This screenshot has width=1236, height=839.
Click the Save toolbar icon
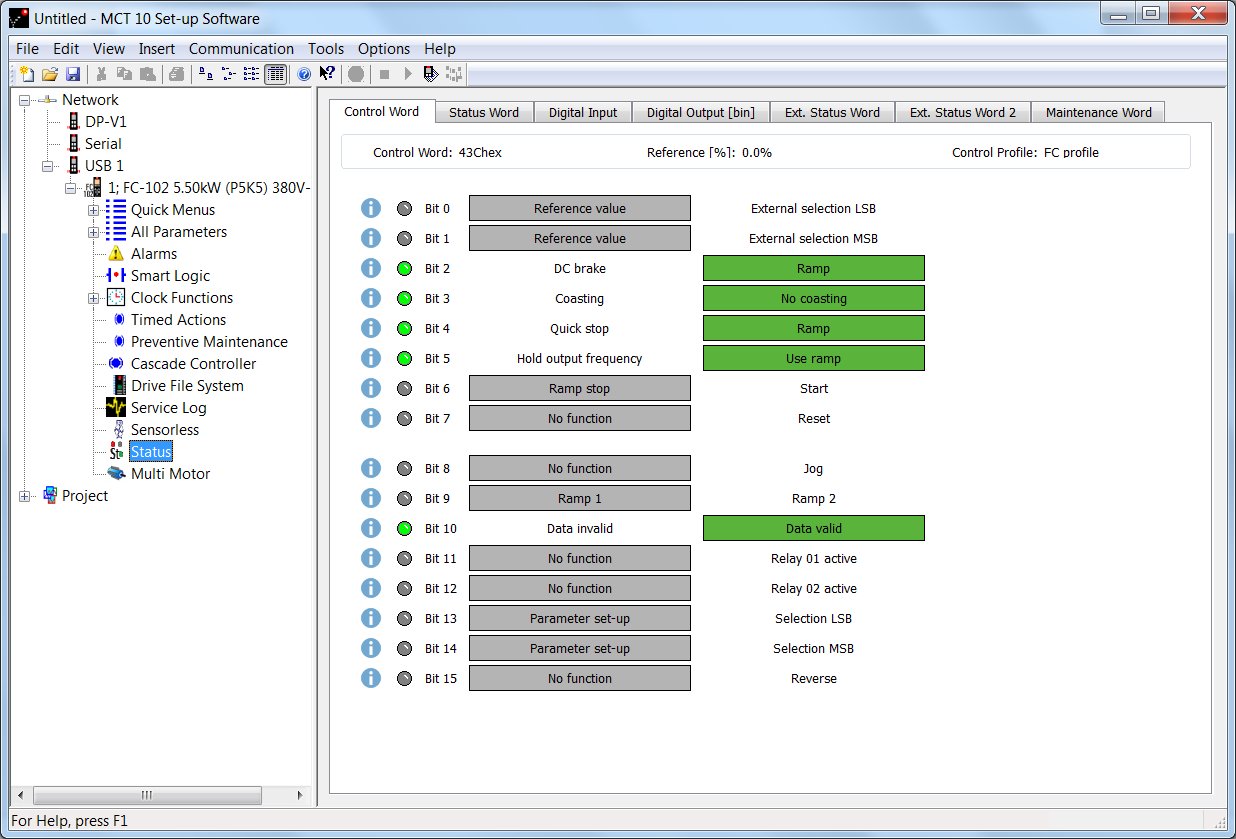click(x=73, y=74)
